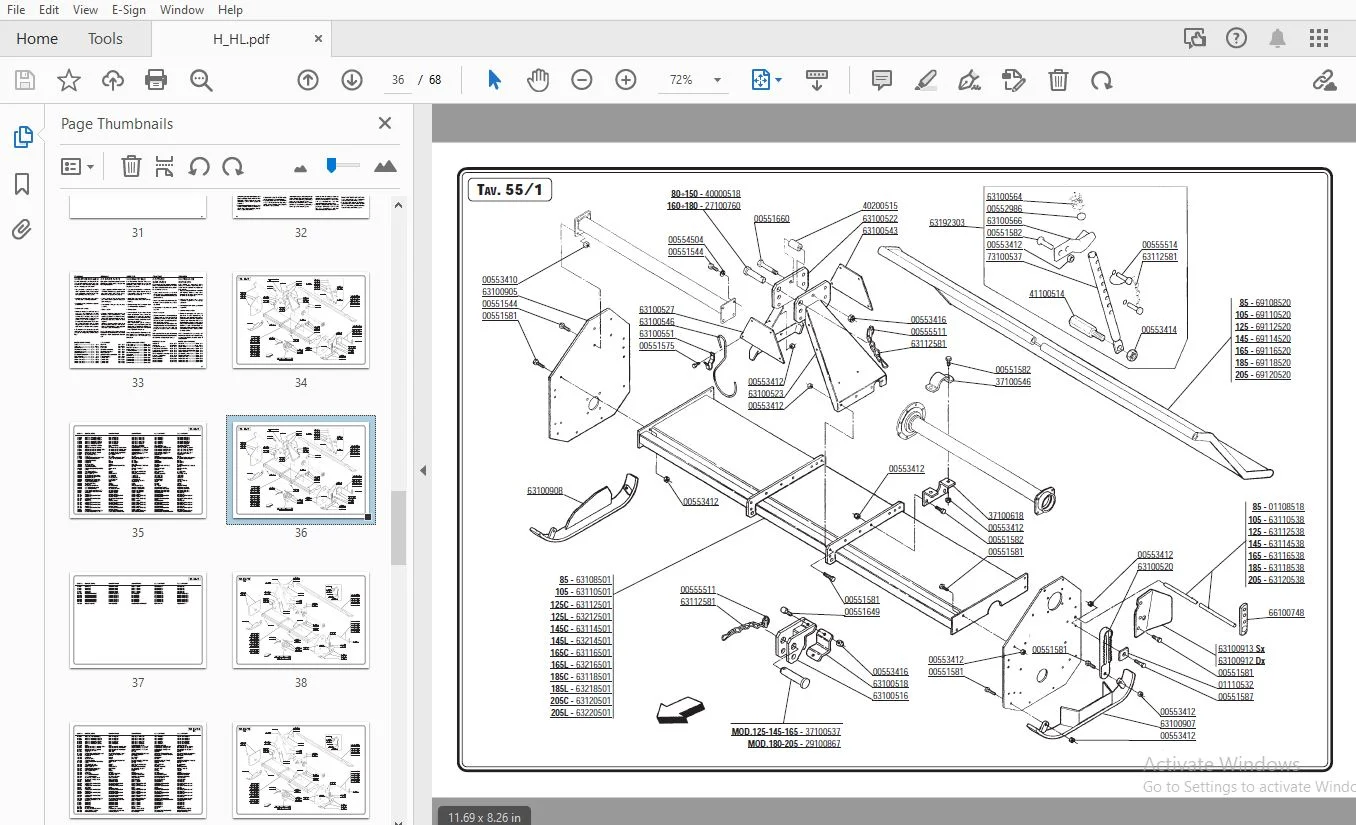Select the H_HL.pdf document tab
The width and height of the screenshot is (1356, 825).
[241, 39]
